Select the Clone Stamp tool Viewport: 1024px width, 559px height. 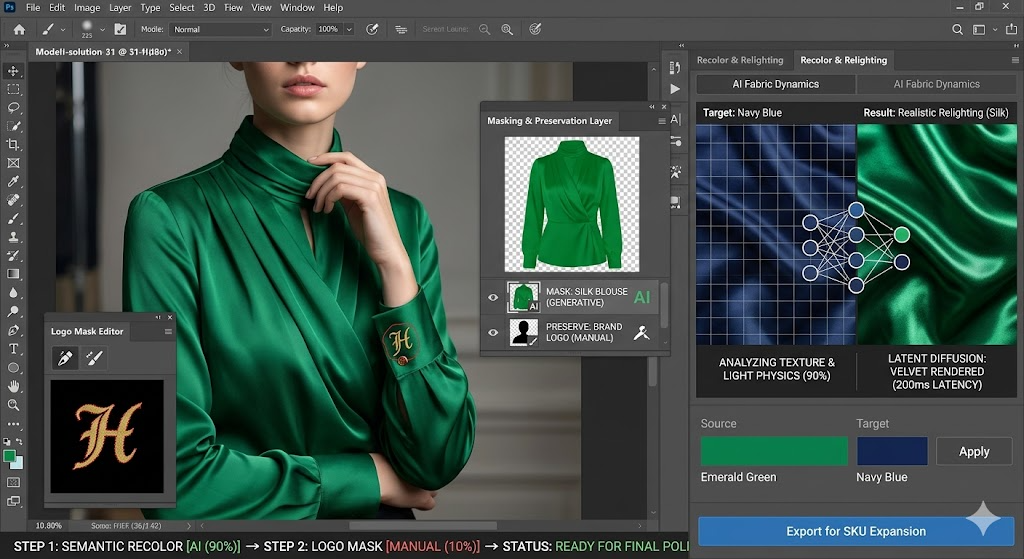(13, 237)
